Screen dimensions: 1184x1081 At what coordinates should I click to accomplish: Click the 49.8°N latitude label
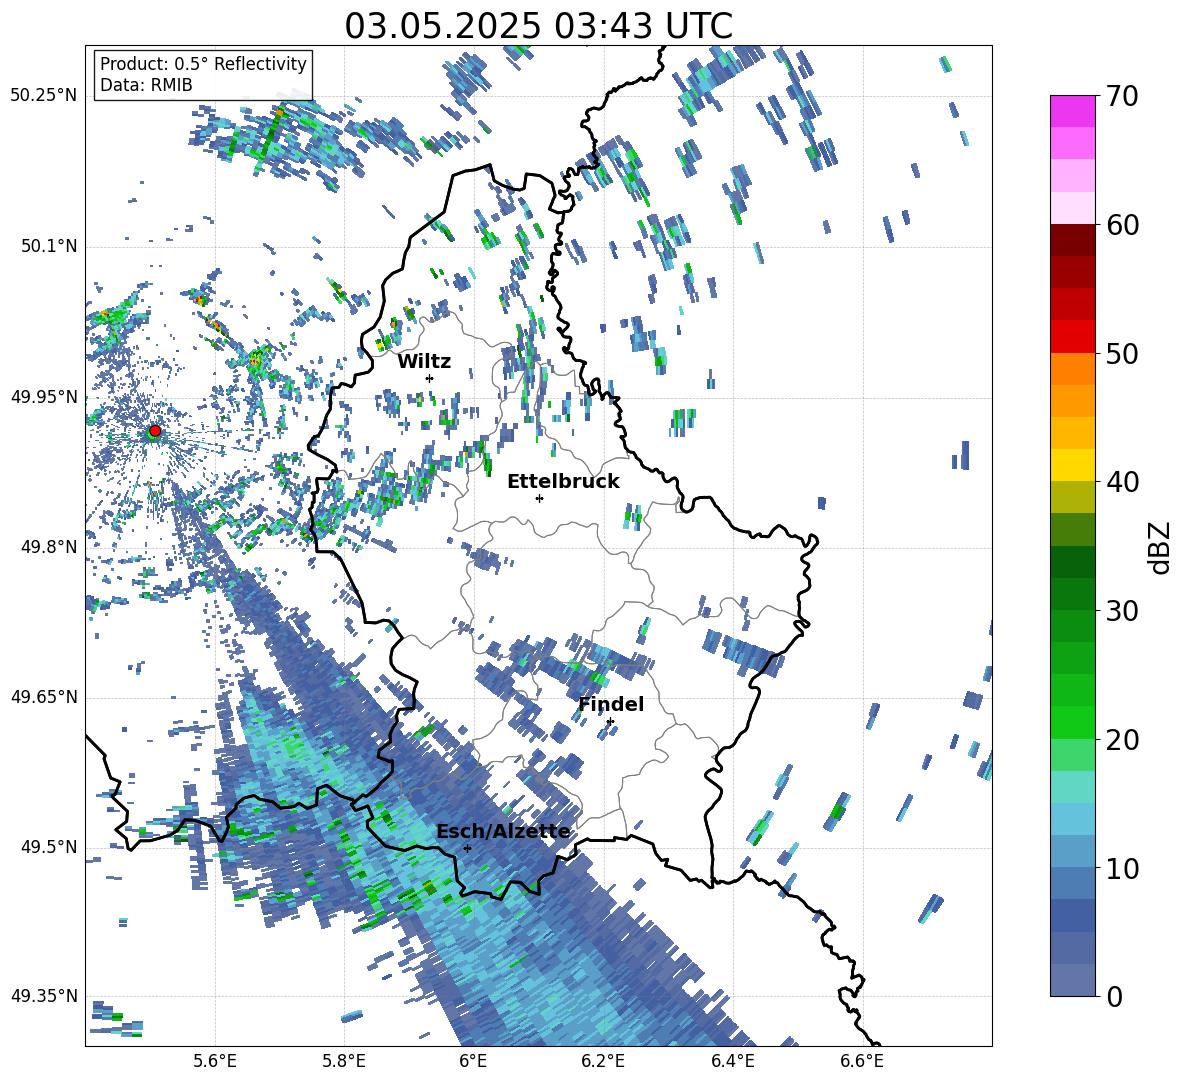click(48, 547)
